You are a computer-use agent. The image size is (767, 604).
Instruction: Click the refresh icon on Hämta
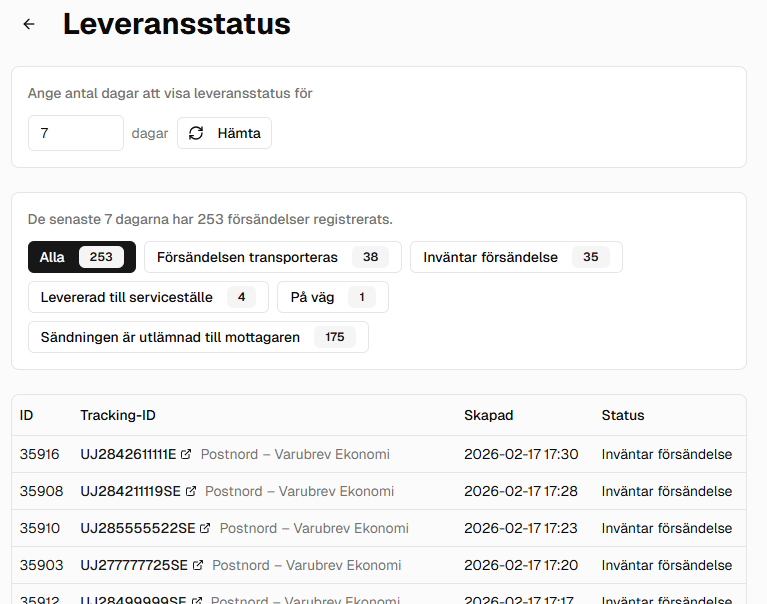coord(196,133)
